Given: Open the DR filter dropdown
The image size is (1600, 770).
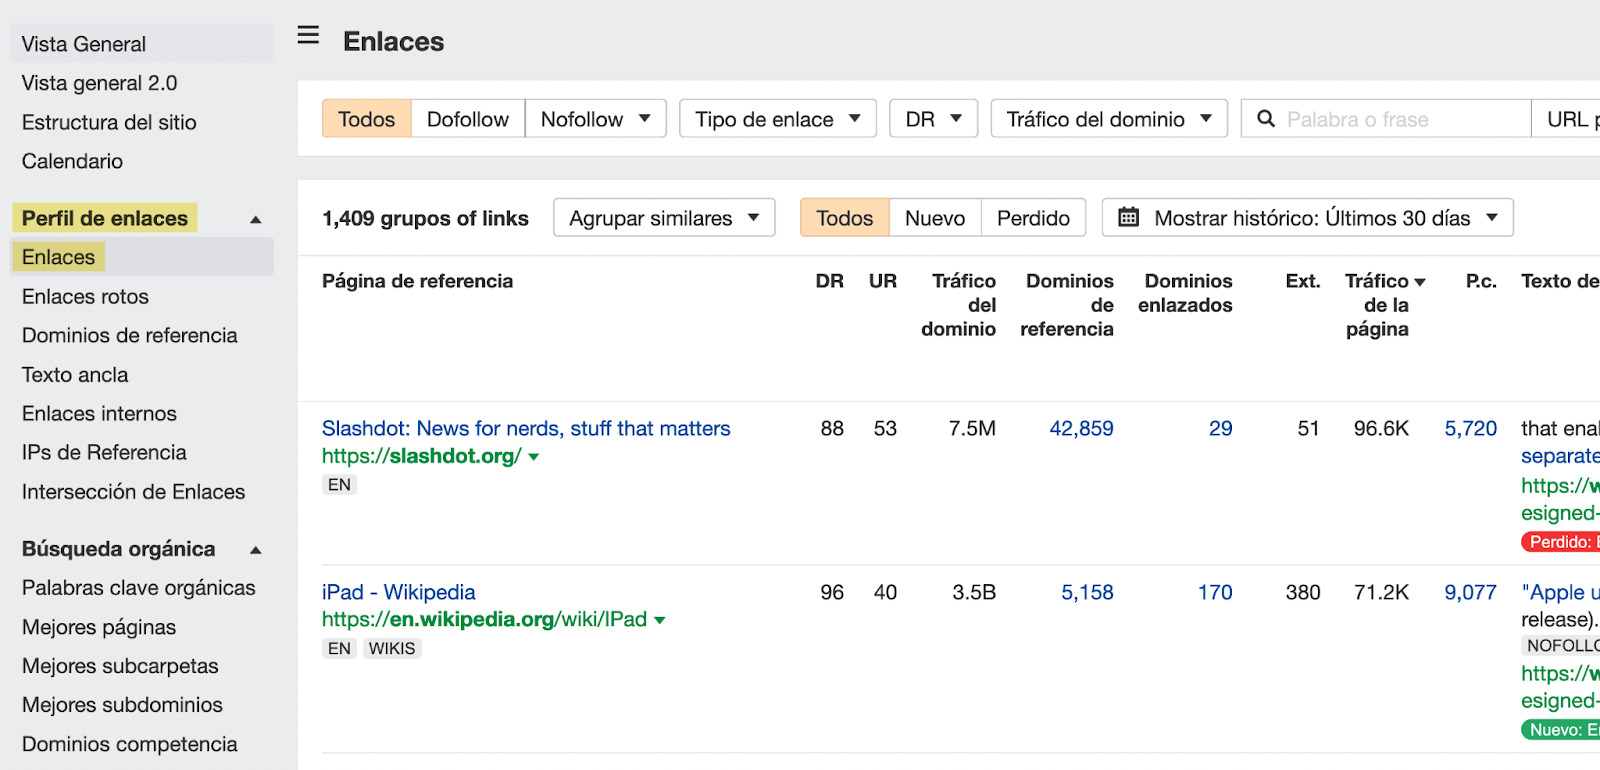Looking at the screenshot, I should tap(933, 119).
